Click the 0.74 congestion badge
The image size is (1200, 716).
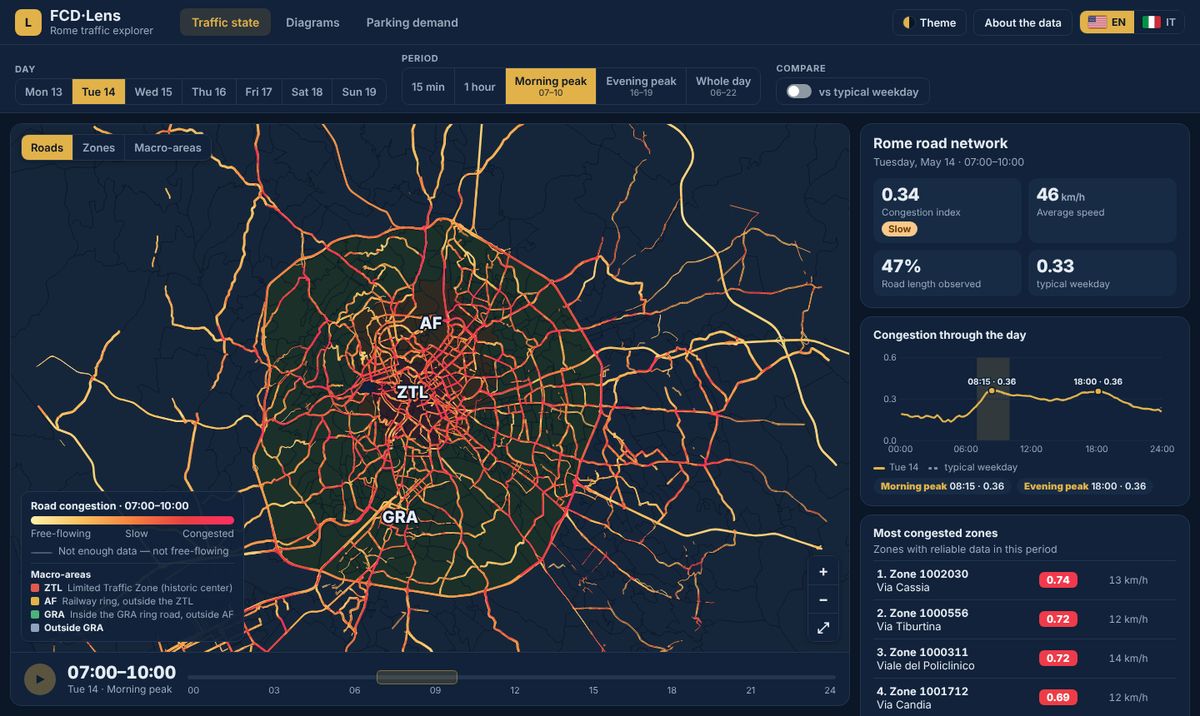1058,580
